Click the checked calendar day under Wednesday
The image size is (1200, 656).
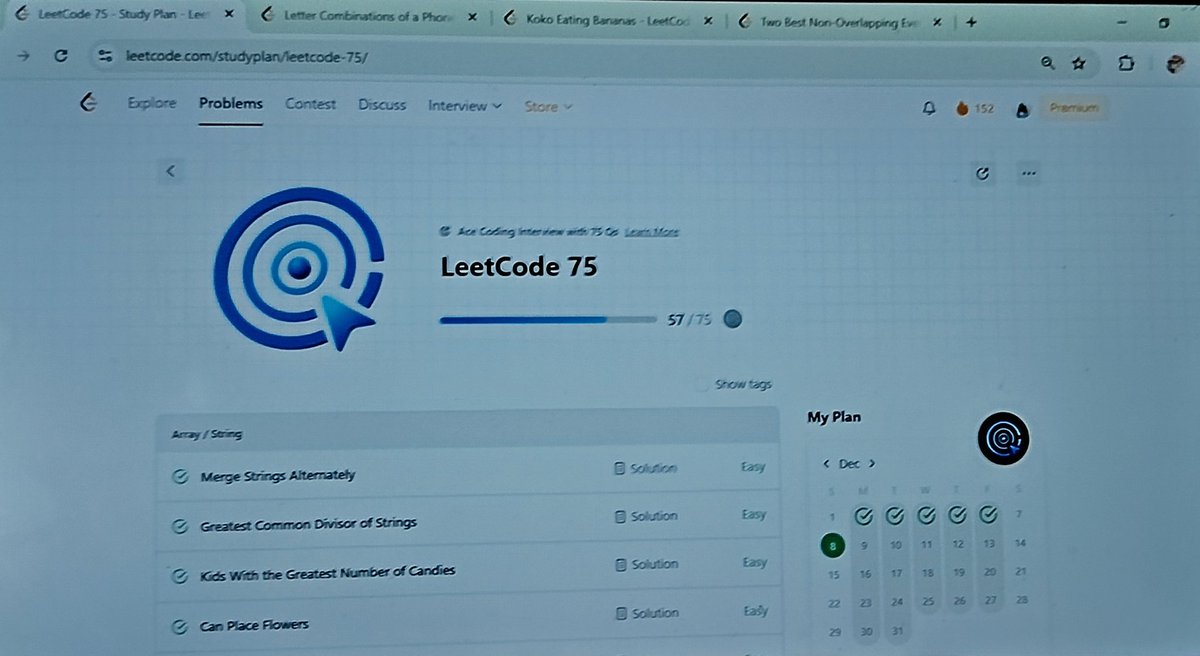pyautogui.click(x=927, y=516)
